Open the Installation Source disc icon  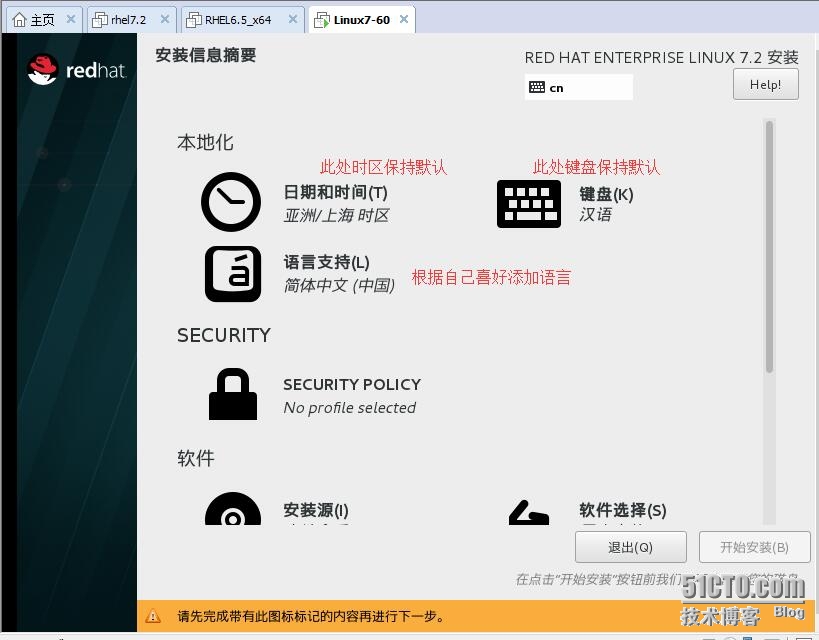coord(233,509)
